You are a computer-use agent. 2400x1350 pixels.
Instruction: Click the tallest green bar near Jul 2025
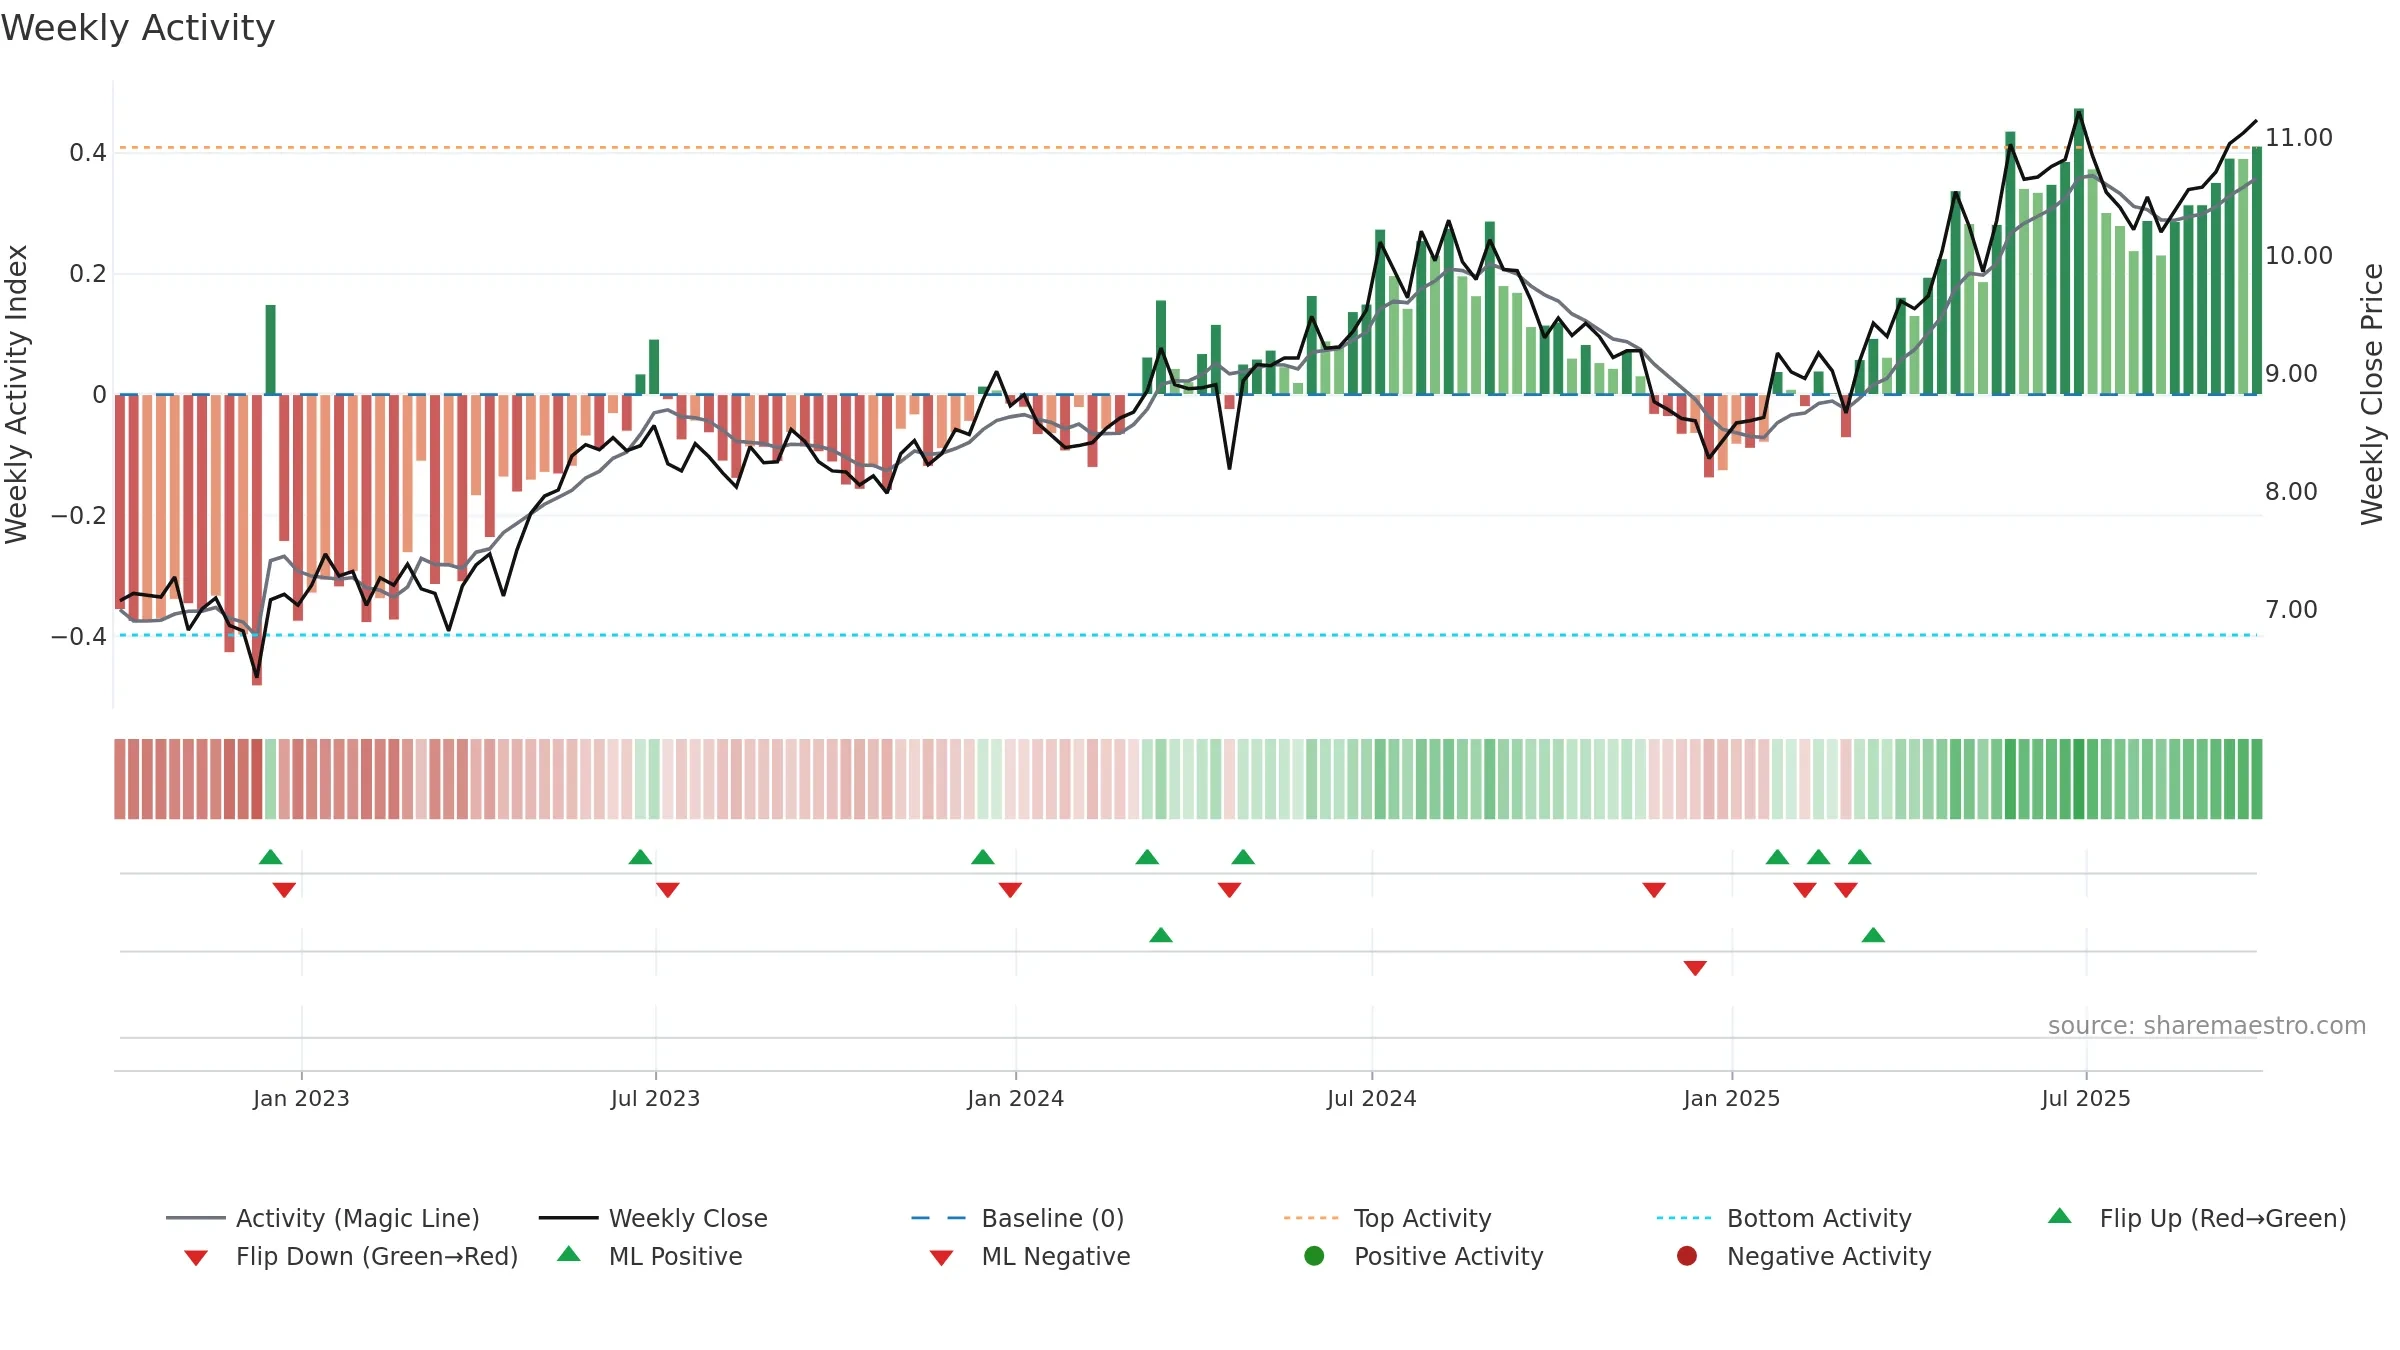2078,251
